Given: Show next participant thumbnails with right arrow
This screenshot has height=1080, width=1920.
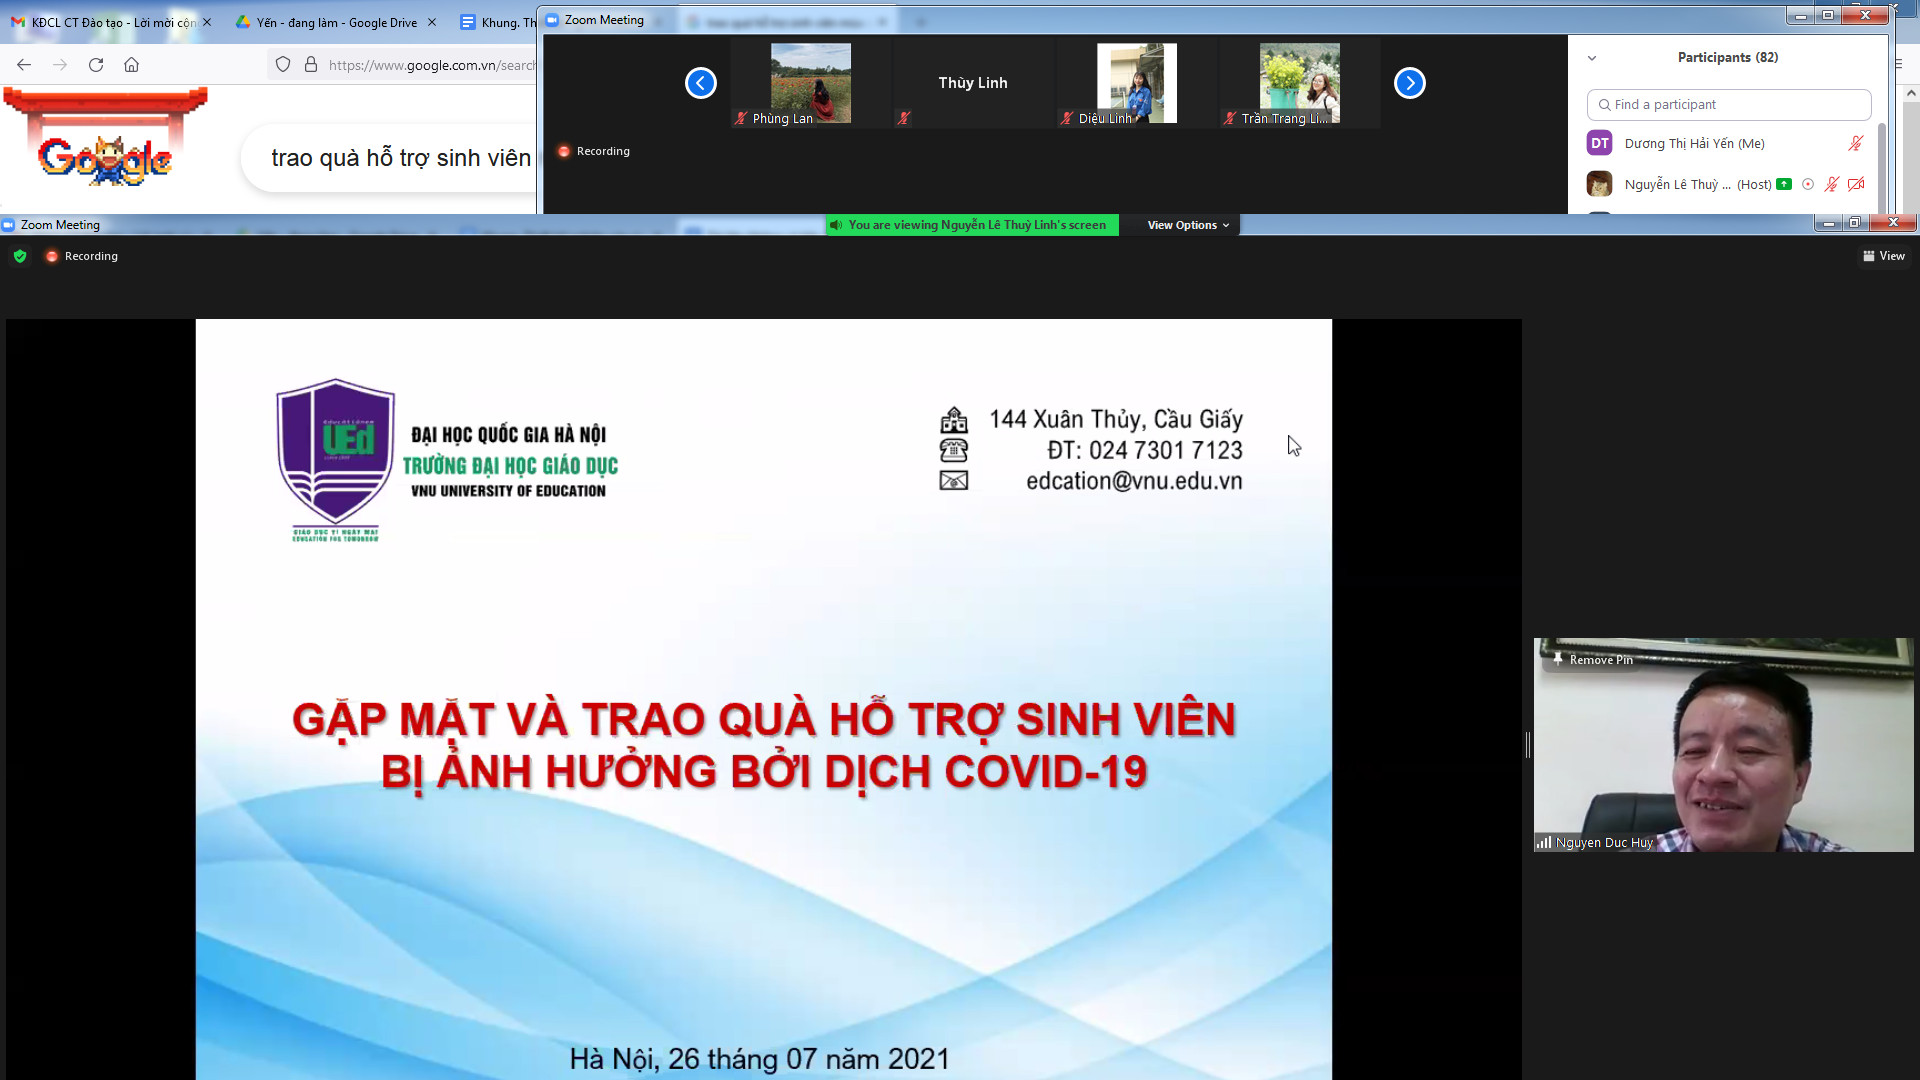Looking at the screenshot, I should click(1409, 83).
